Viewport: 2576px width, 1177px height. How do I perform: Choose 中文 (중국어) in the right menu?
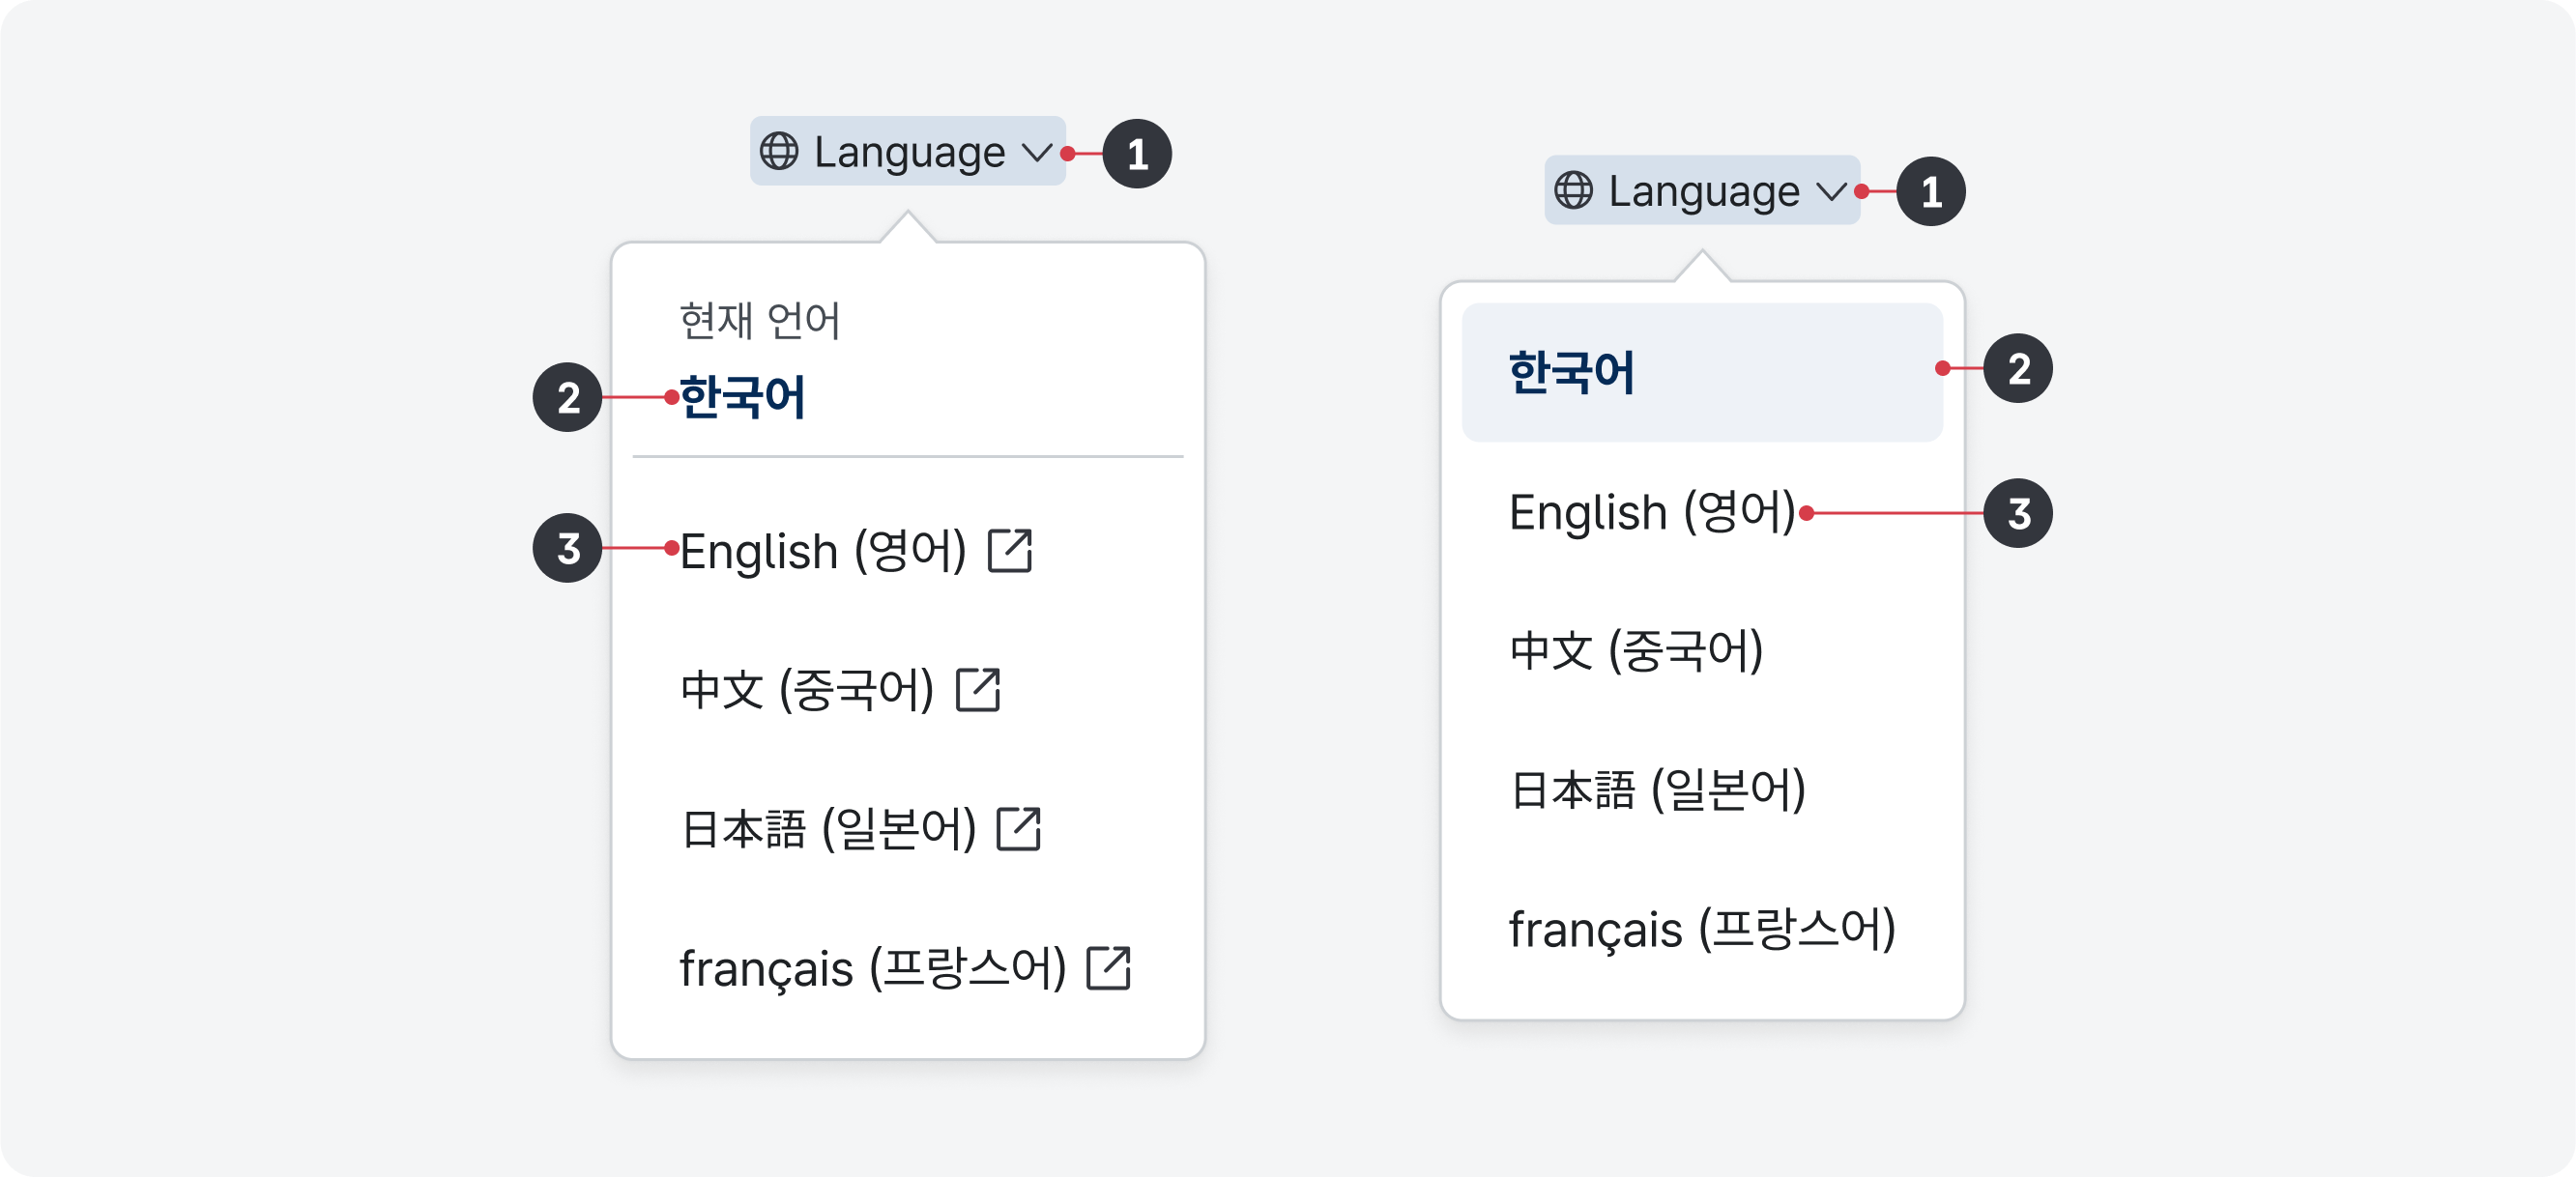(x=1636, y=651)
